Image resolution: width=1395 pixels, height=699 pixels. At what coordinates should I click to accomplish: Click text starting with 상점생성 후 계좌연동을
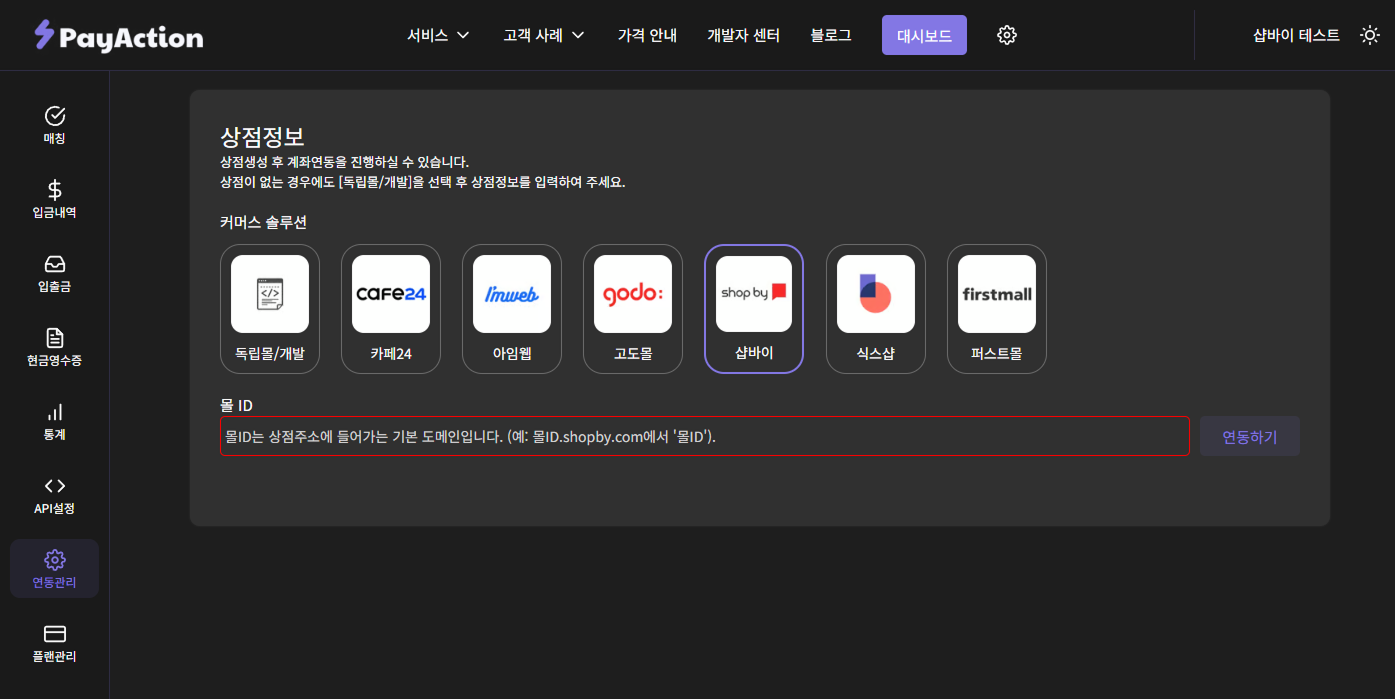tap(344, 162)
